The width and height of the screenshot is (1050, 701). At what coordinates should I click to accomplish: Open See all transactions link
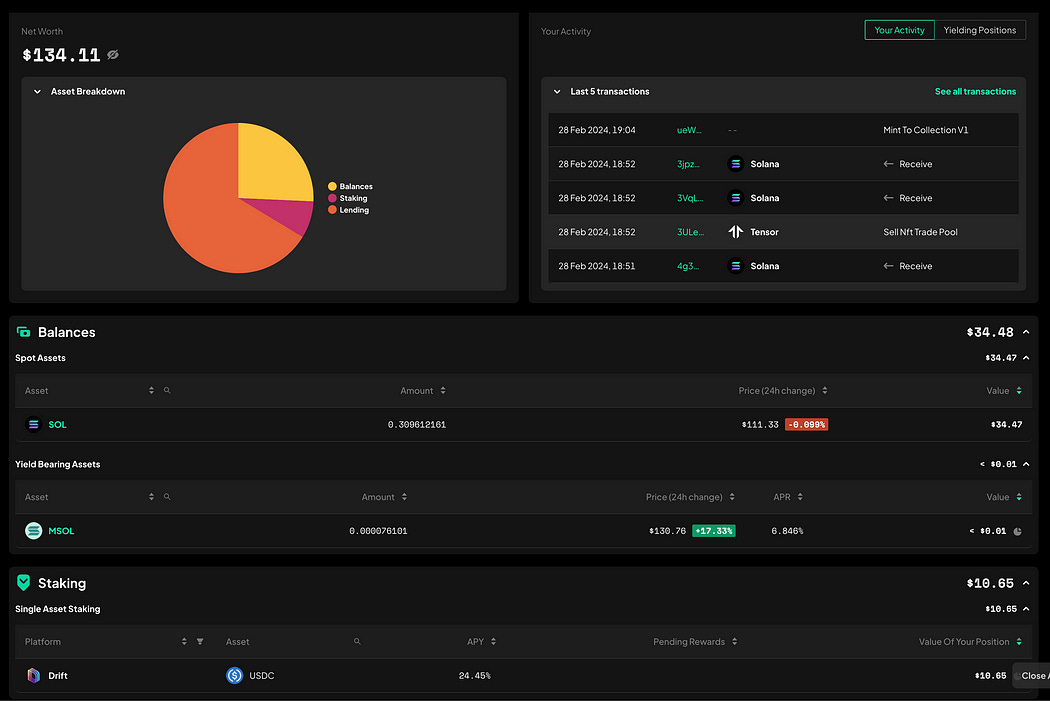[975, 92]
